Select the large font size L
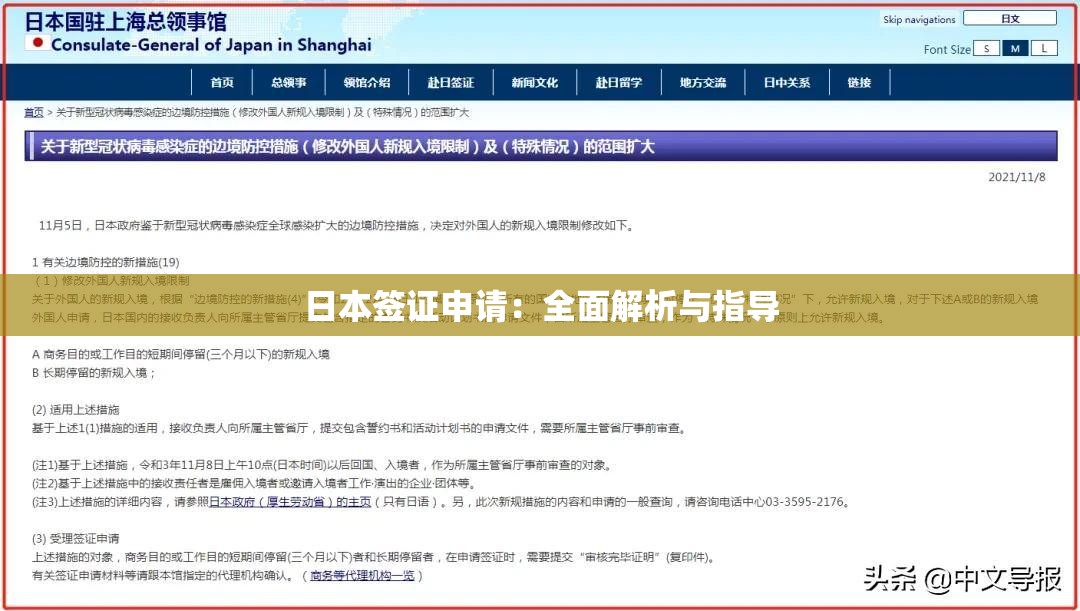This screenshot has height=611, width=1080. pyautogui.click(x=1046, y=46)
